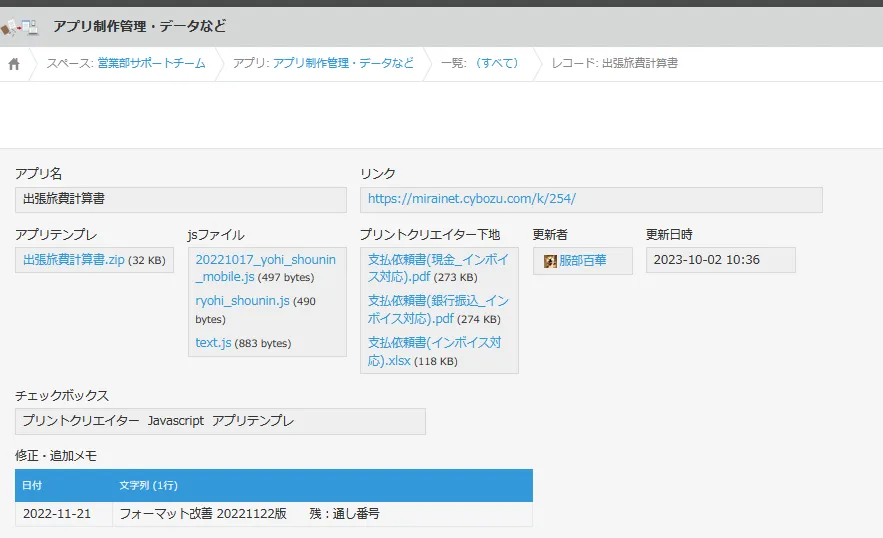This screenshot has height=538, width=883.
Task: Open the 営業部サポートチーム space link
Action: click(151, 63)
